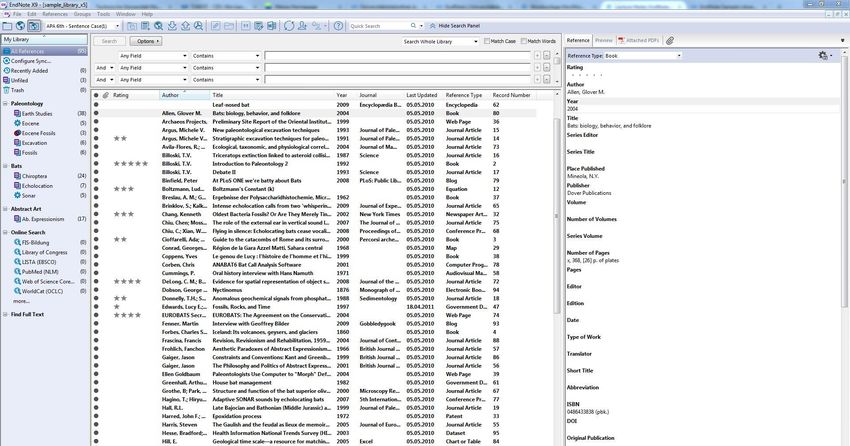Open the Tools menu
Image resolution: width=850 pixels, height=446 pixels.
coord(103,14)
